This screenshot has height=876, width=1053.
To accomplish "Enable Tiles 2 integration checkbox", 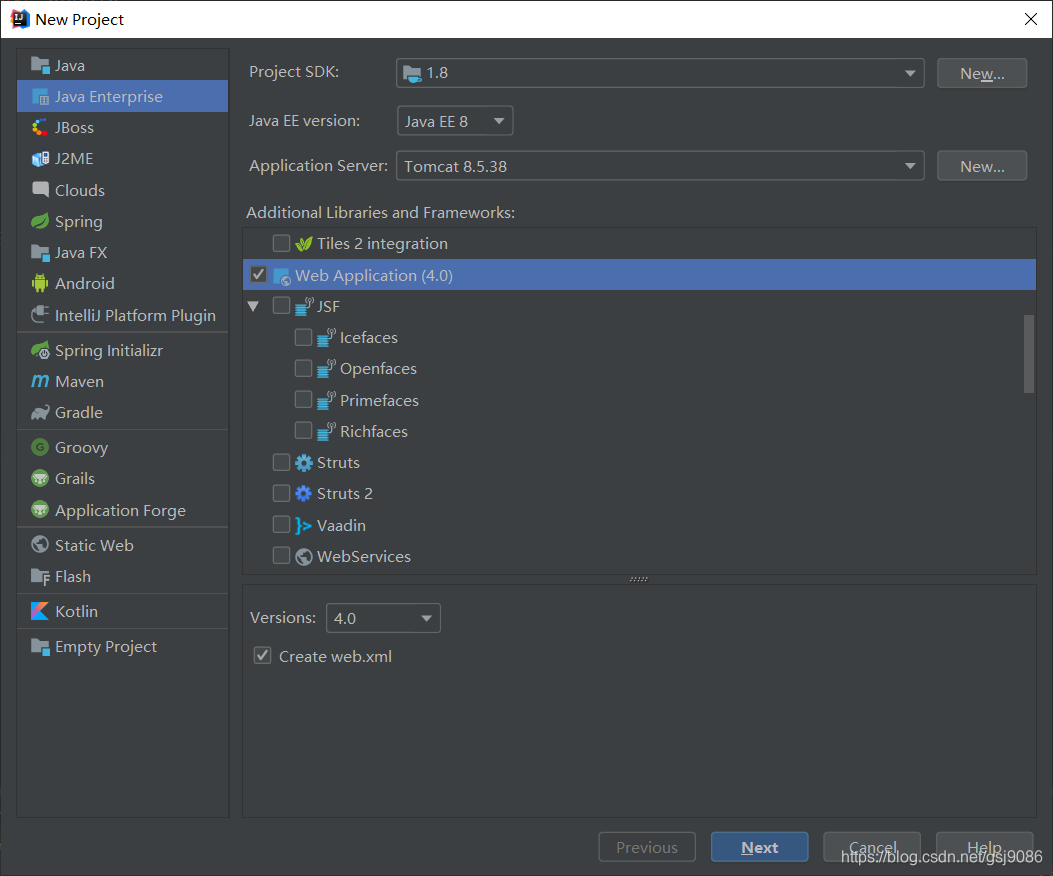I will tap(281, 243).
